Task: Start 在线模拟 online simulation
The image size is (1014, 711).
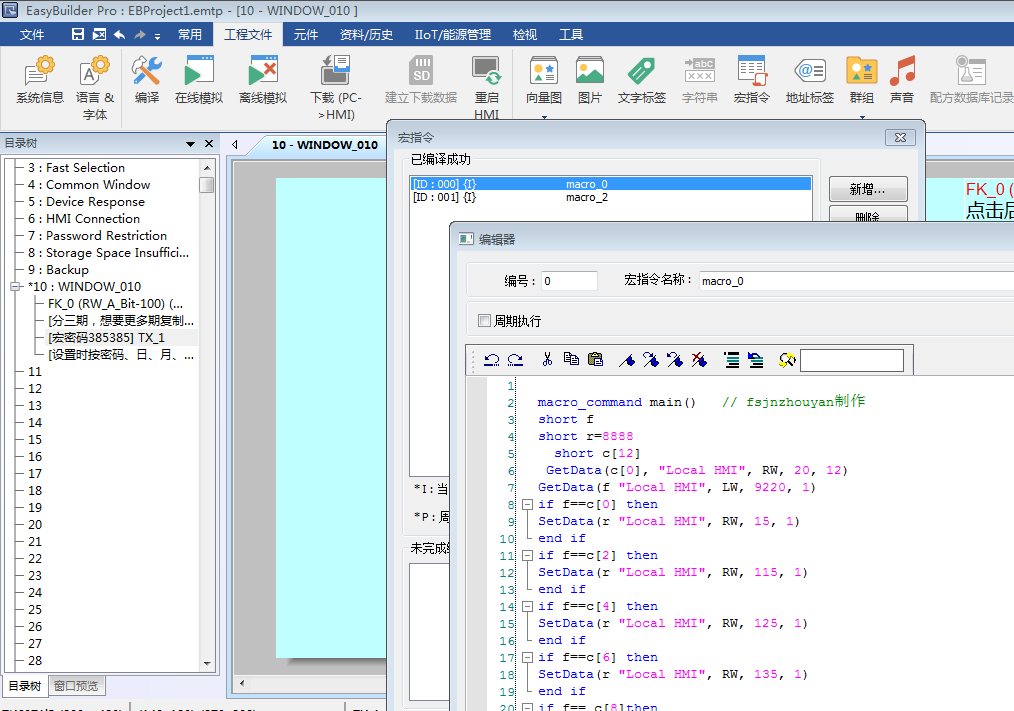Action: point(199,80)
